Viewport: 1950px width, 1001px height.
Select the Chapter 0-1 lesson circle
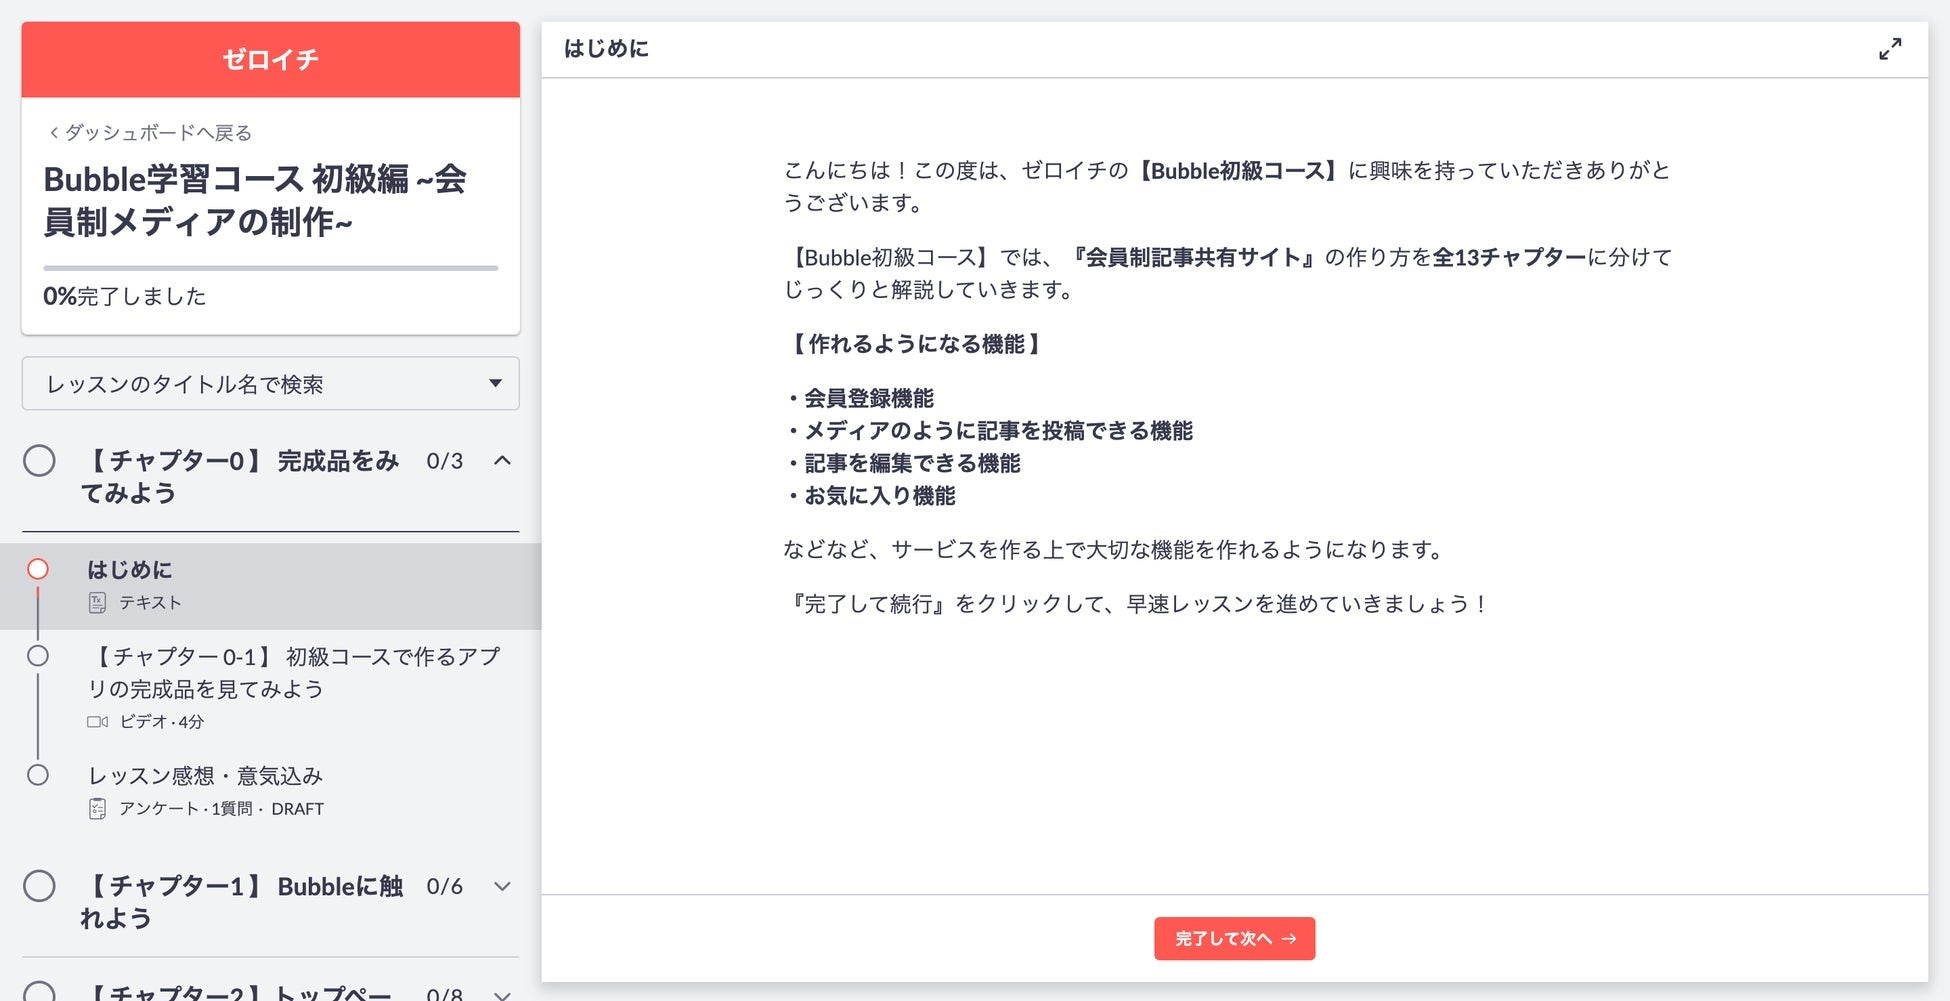tap(38, 656)
